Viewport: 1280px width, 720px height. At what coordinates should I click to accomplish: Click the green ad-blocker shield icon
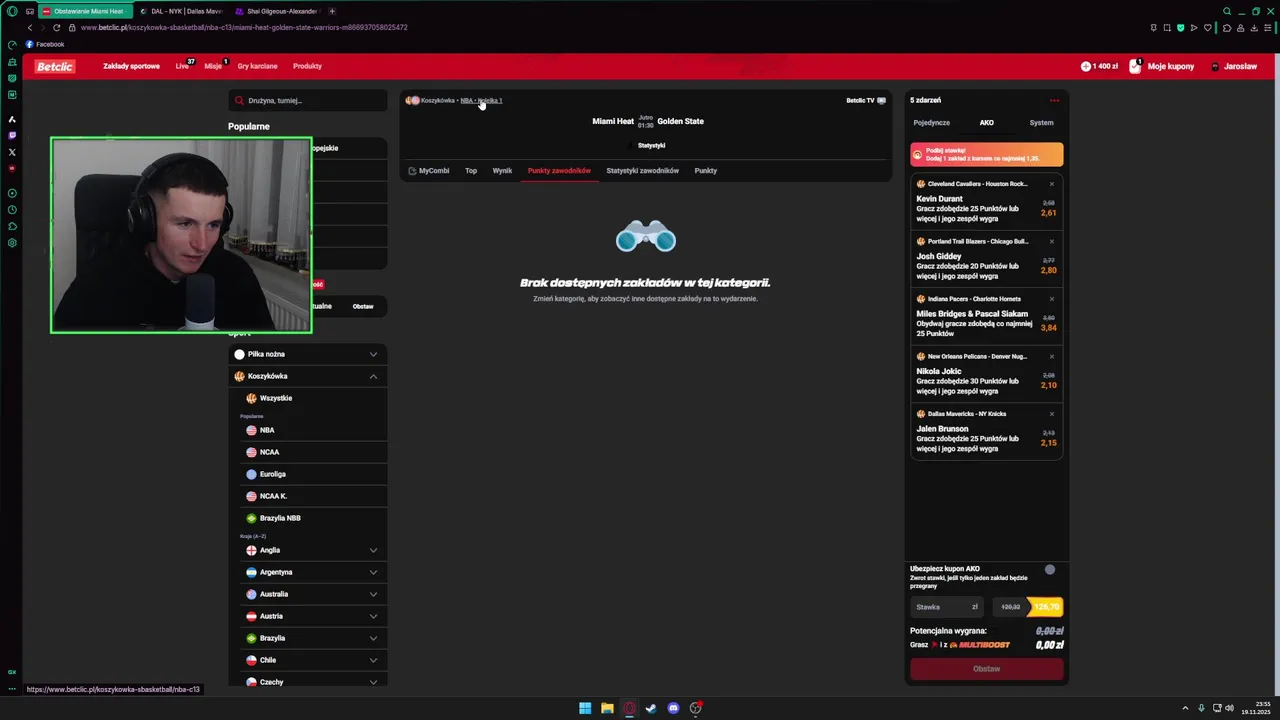click(1180, 27)
